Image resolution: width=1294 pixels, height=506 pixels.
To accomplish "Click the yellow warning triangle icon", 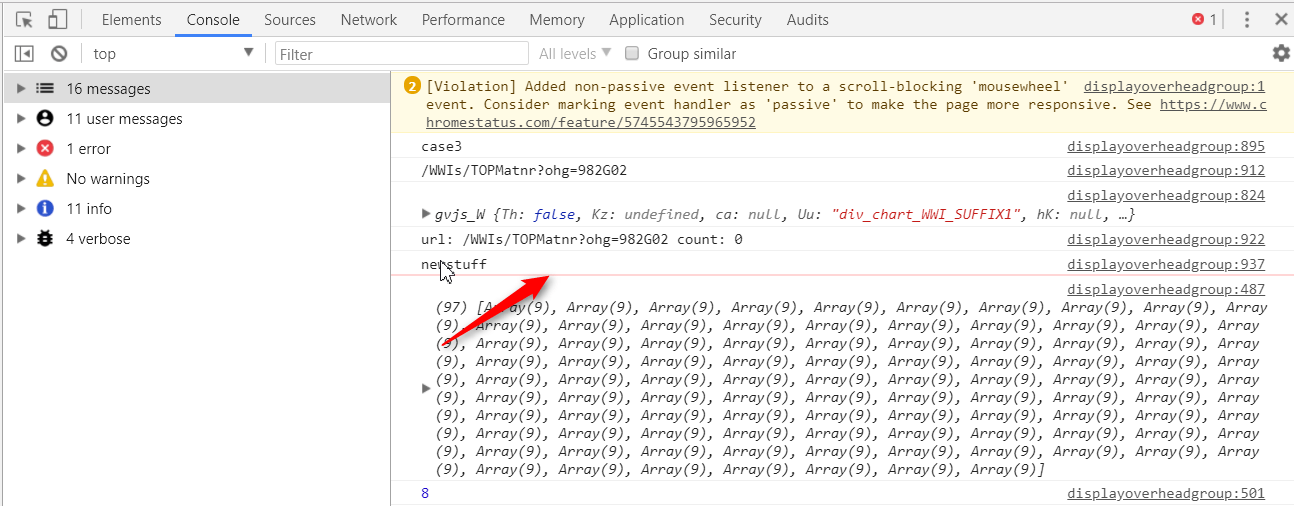I will pos(45,179).
